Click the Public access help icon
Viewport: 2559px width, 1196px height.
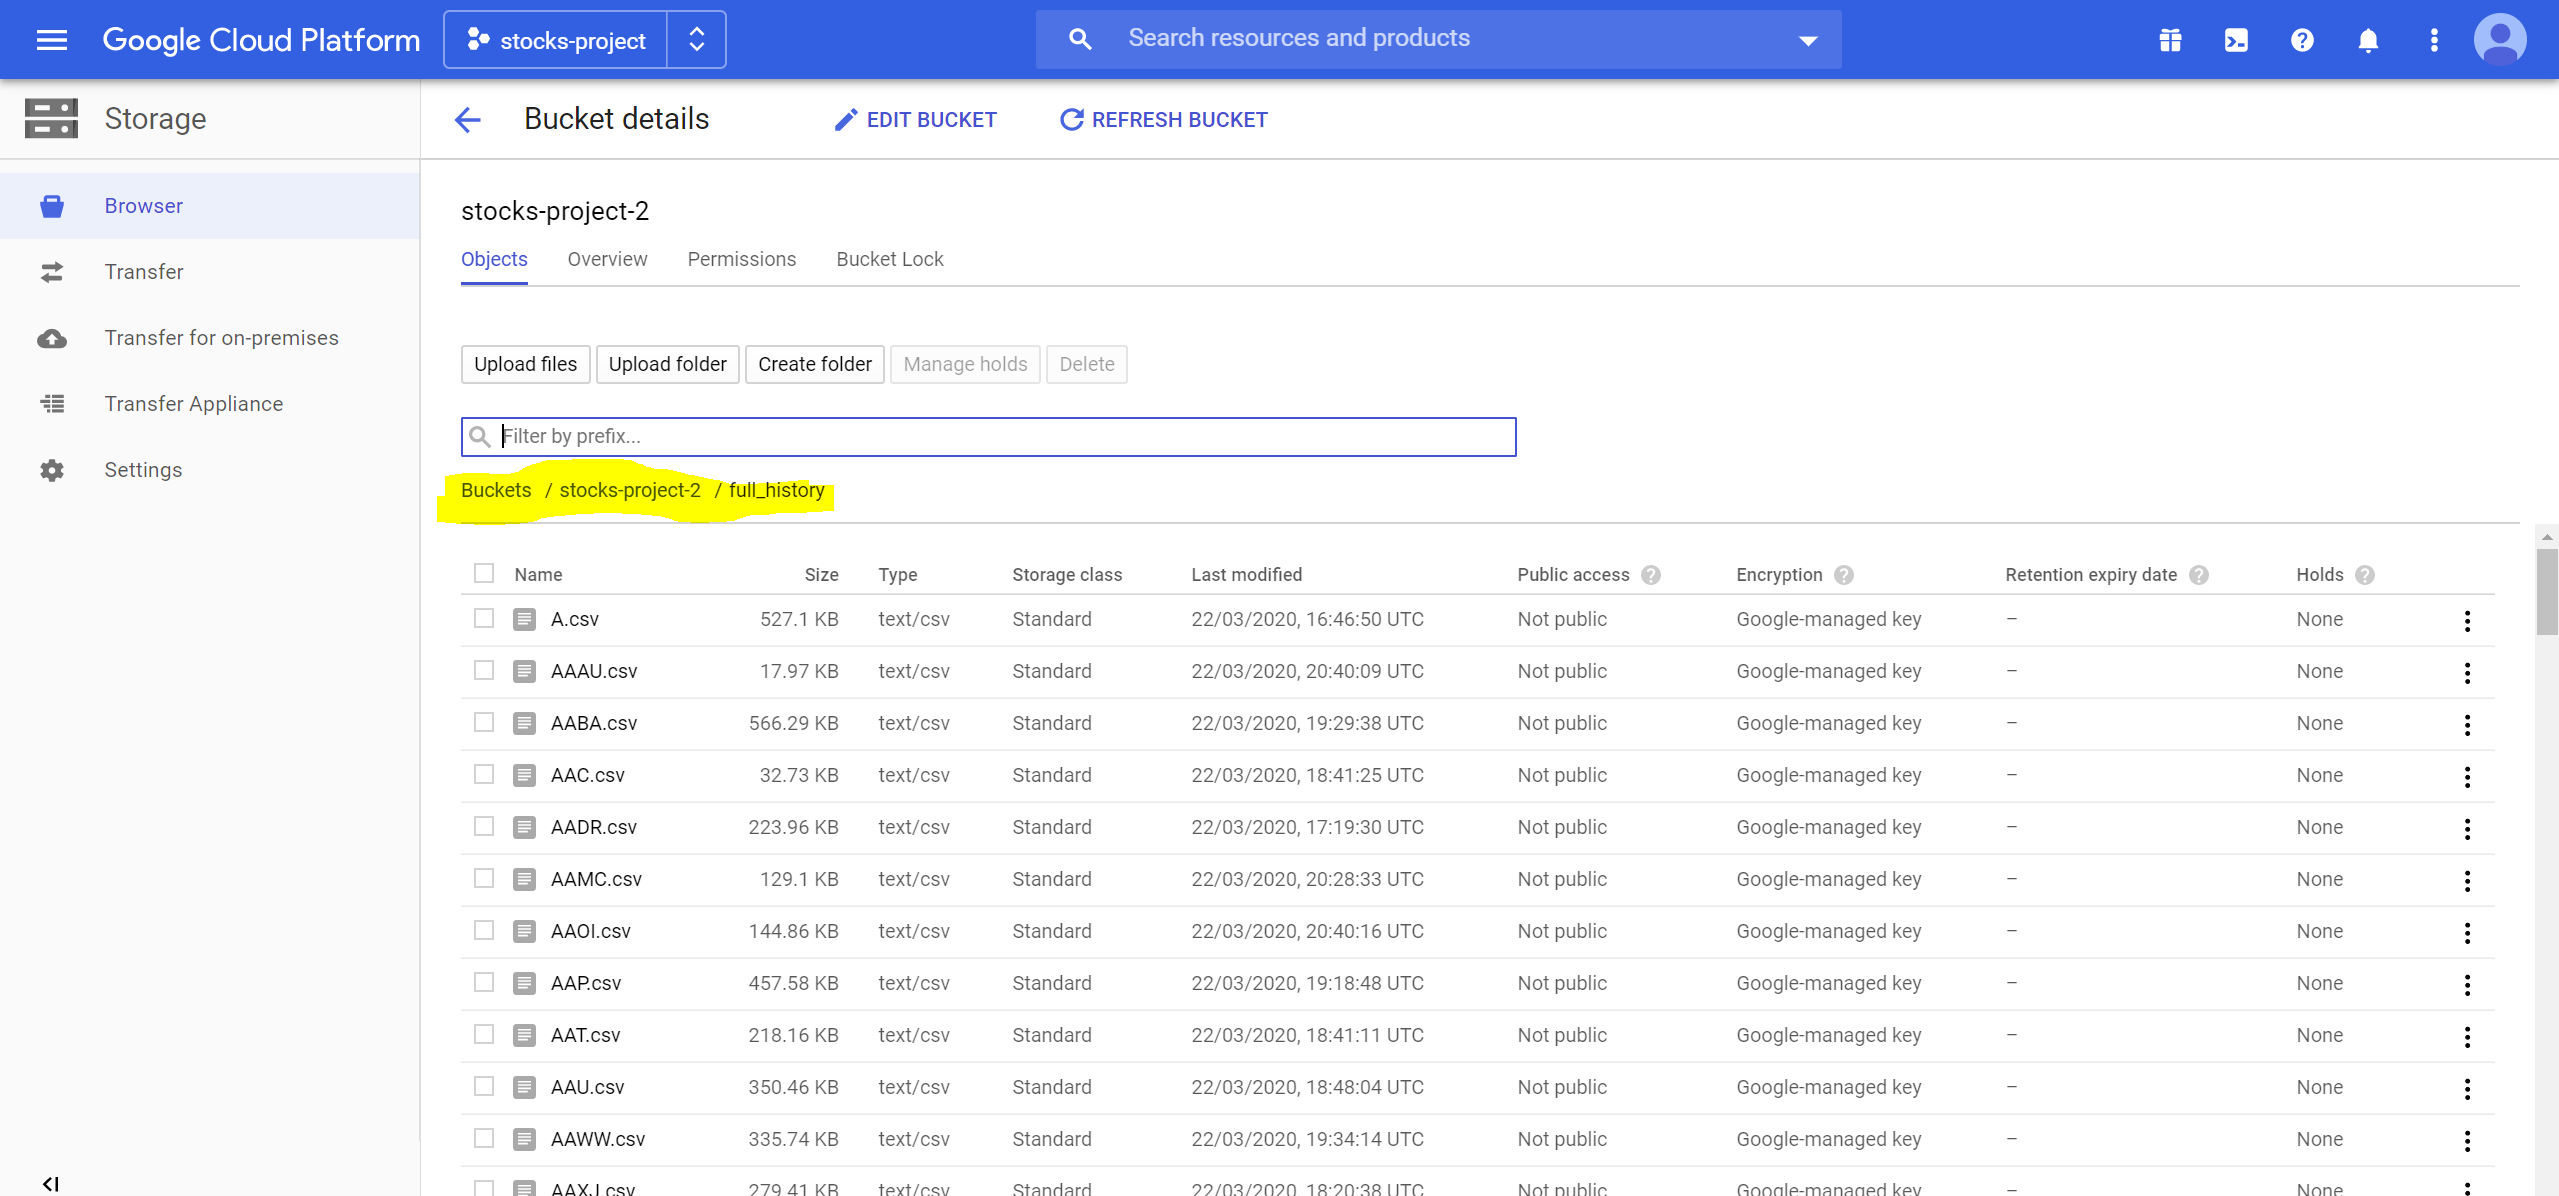click(x=1651, y=575)
